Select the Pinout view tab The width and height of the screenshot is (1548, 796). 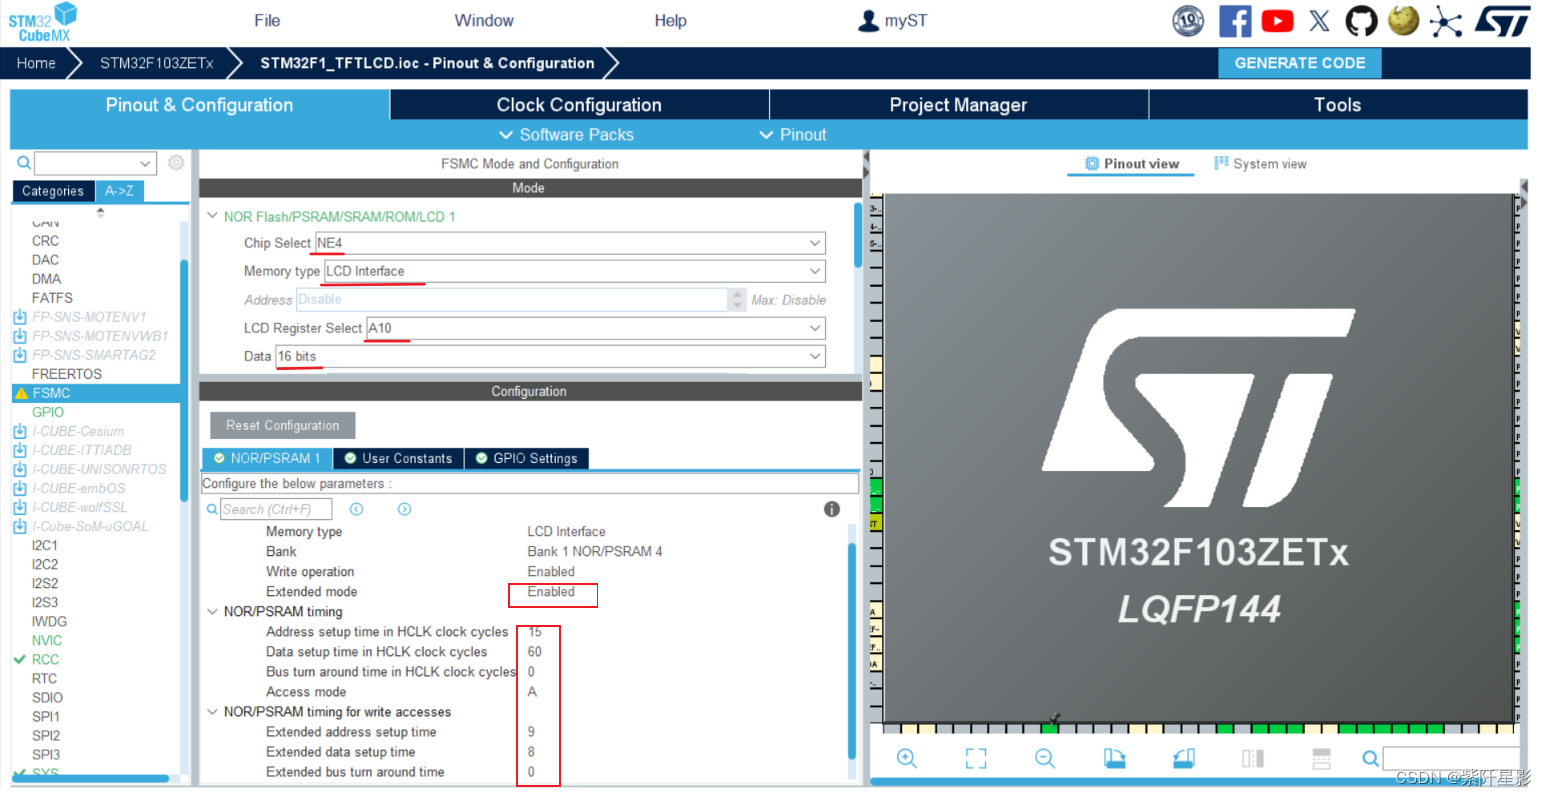click(x=1132, y=164)
